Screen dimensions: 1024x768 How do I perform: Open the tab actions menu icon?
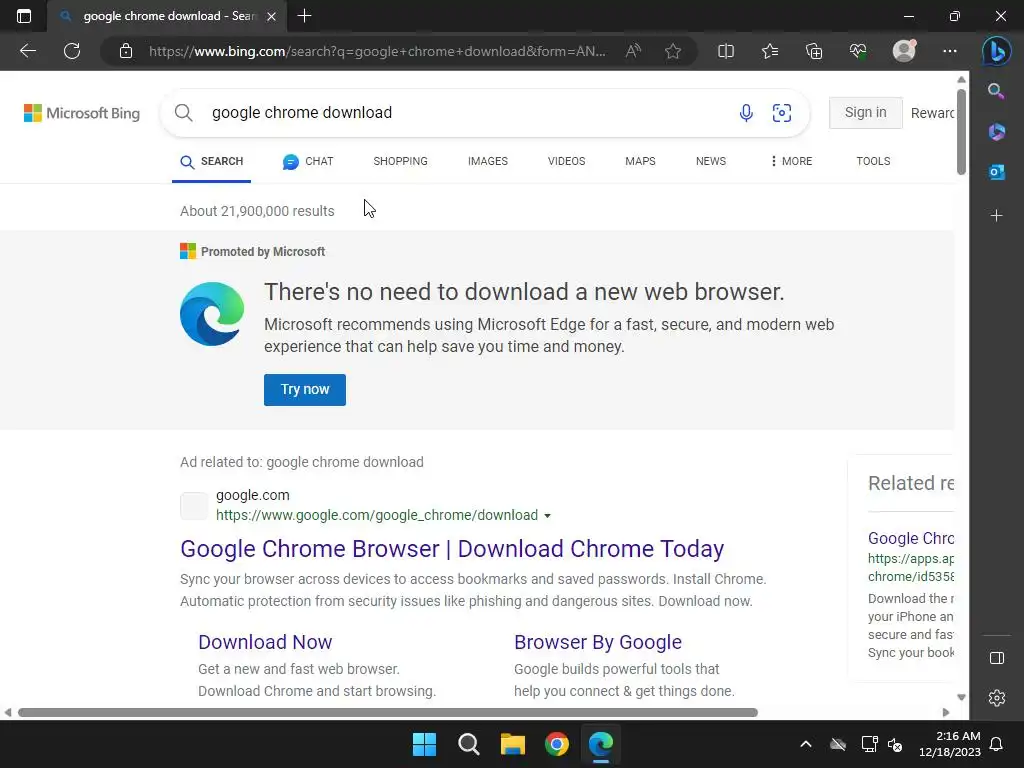(x=24, y=16)
